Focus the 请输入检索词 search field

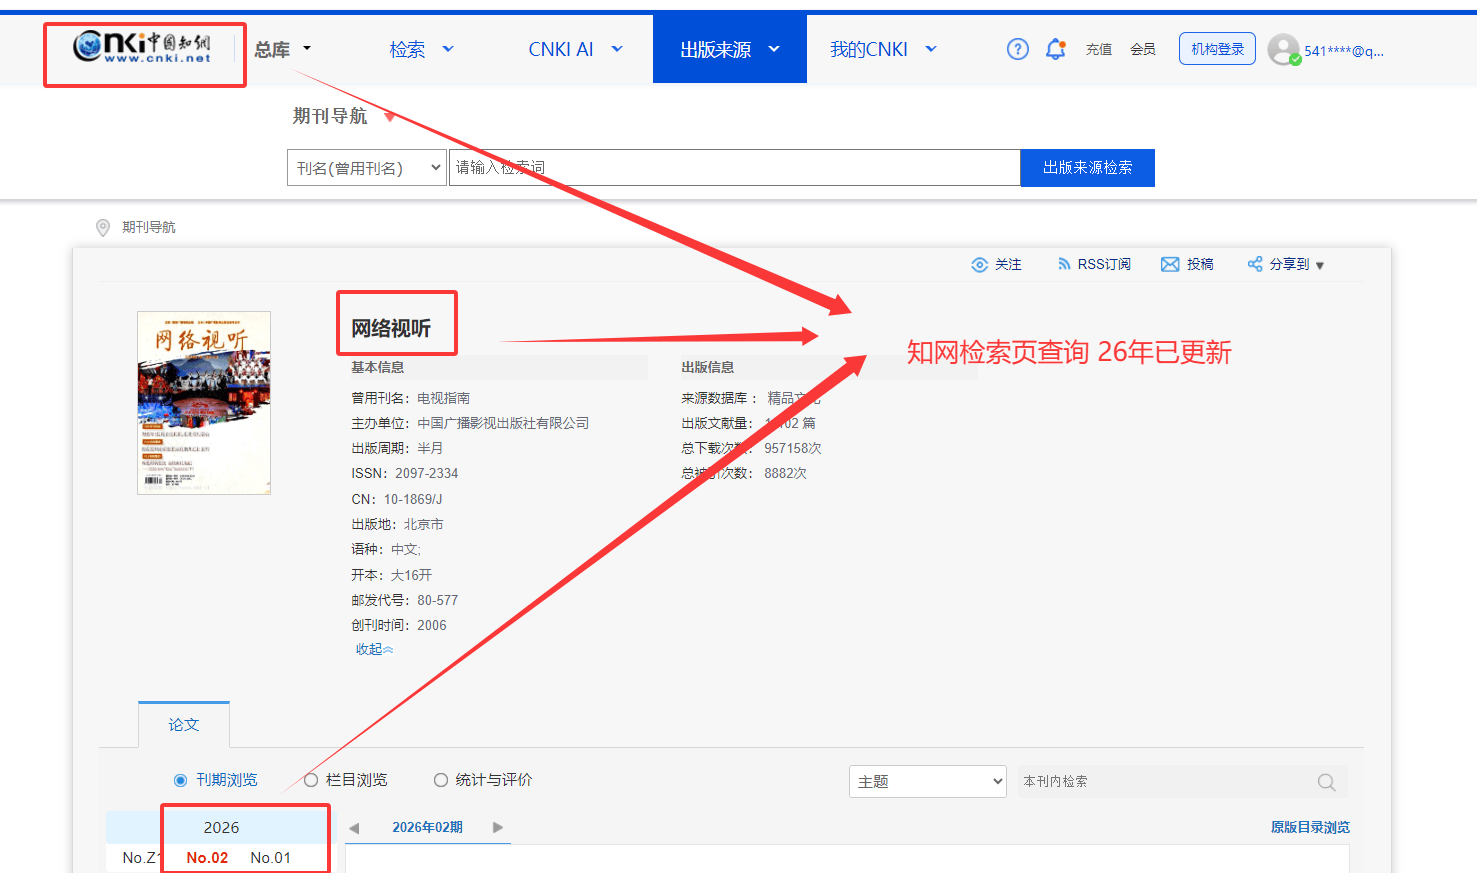click(x=735, y=168)
